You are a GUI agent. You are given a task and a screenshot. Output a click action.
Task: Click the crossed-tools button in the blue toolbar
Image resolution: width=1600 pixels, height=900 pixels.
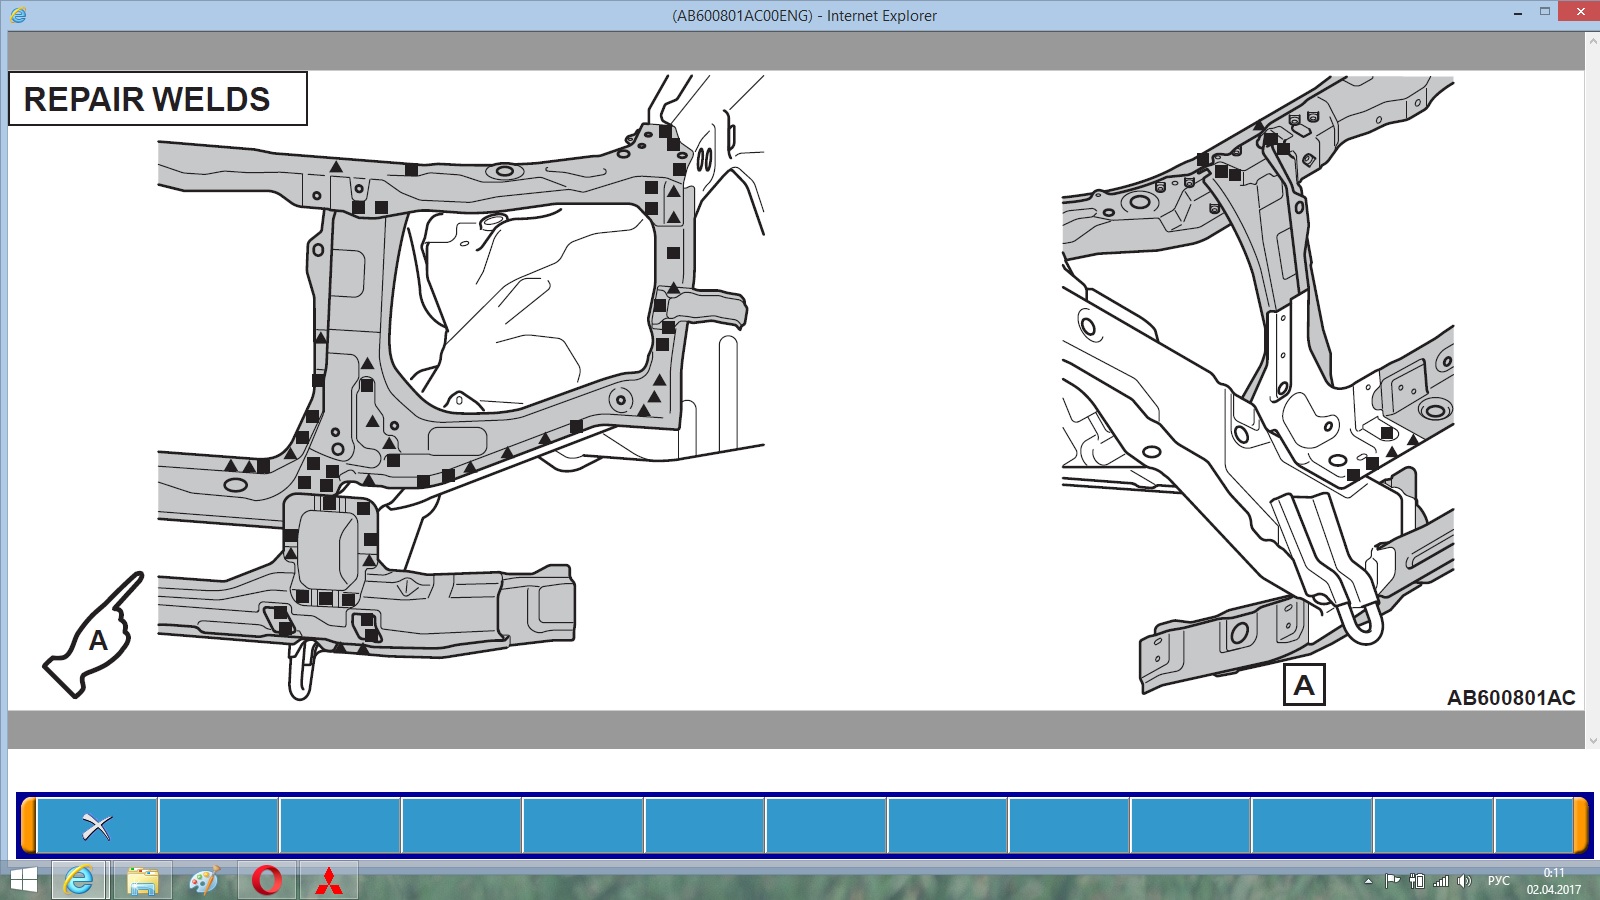point(97,826)
